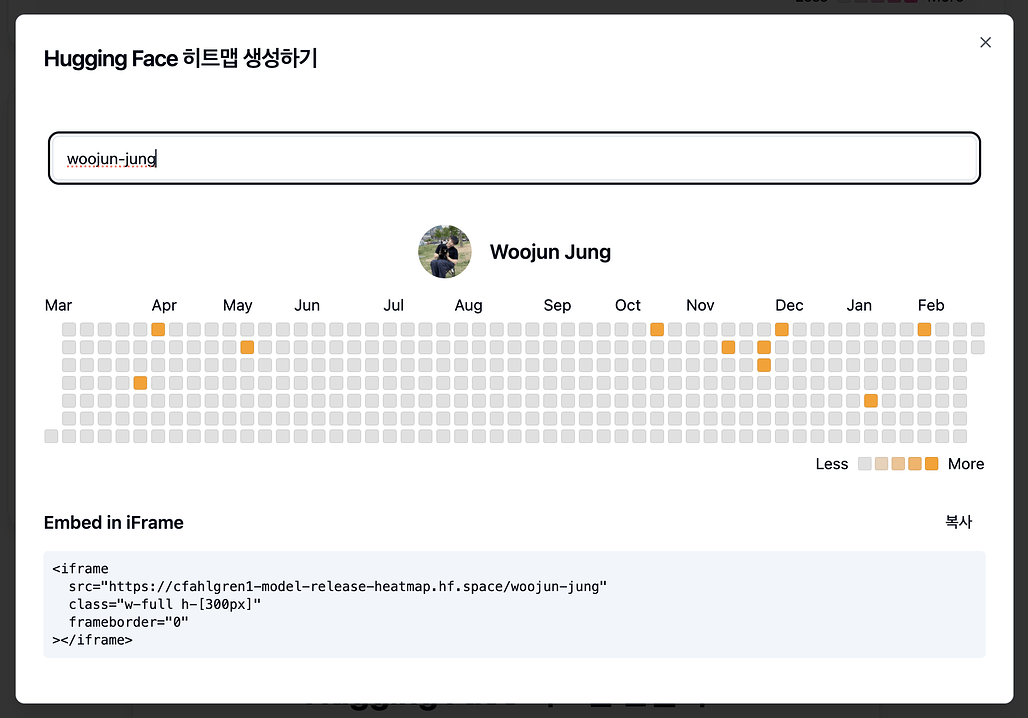The width and height of the screenshot is (1028, 718).
Task: Click the gray legend swatch beside Less
Action: pos(864,464)
